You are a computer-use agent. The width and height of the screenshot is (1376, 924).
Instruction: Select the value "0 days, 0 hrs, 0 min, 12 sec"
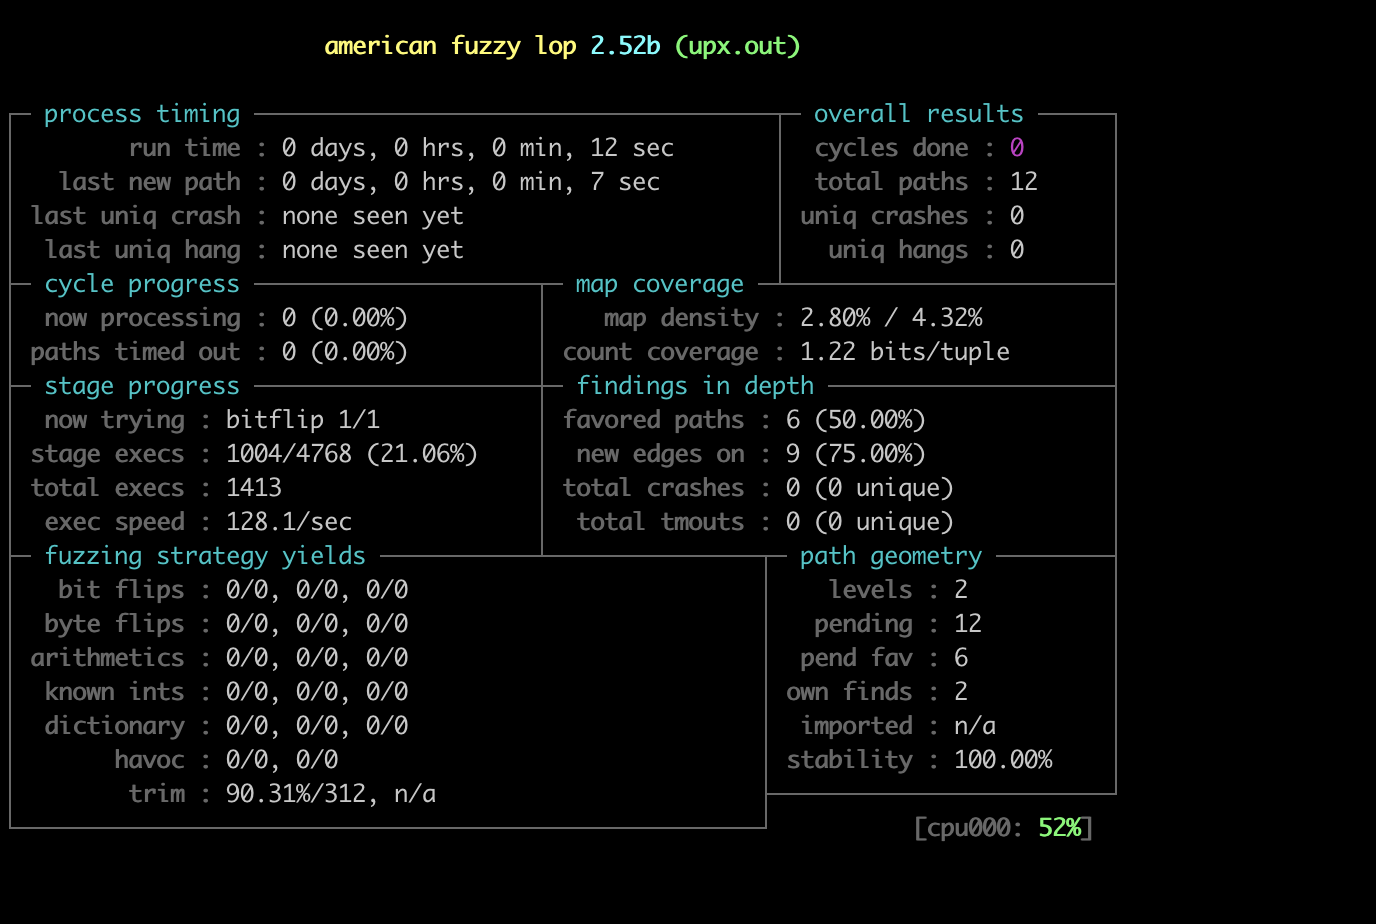coord(478,148)
